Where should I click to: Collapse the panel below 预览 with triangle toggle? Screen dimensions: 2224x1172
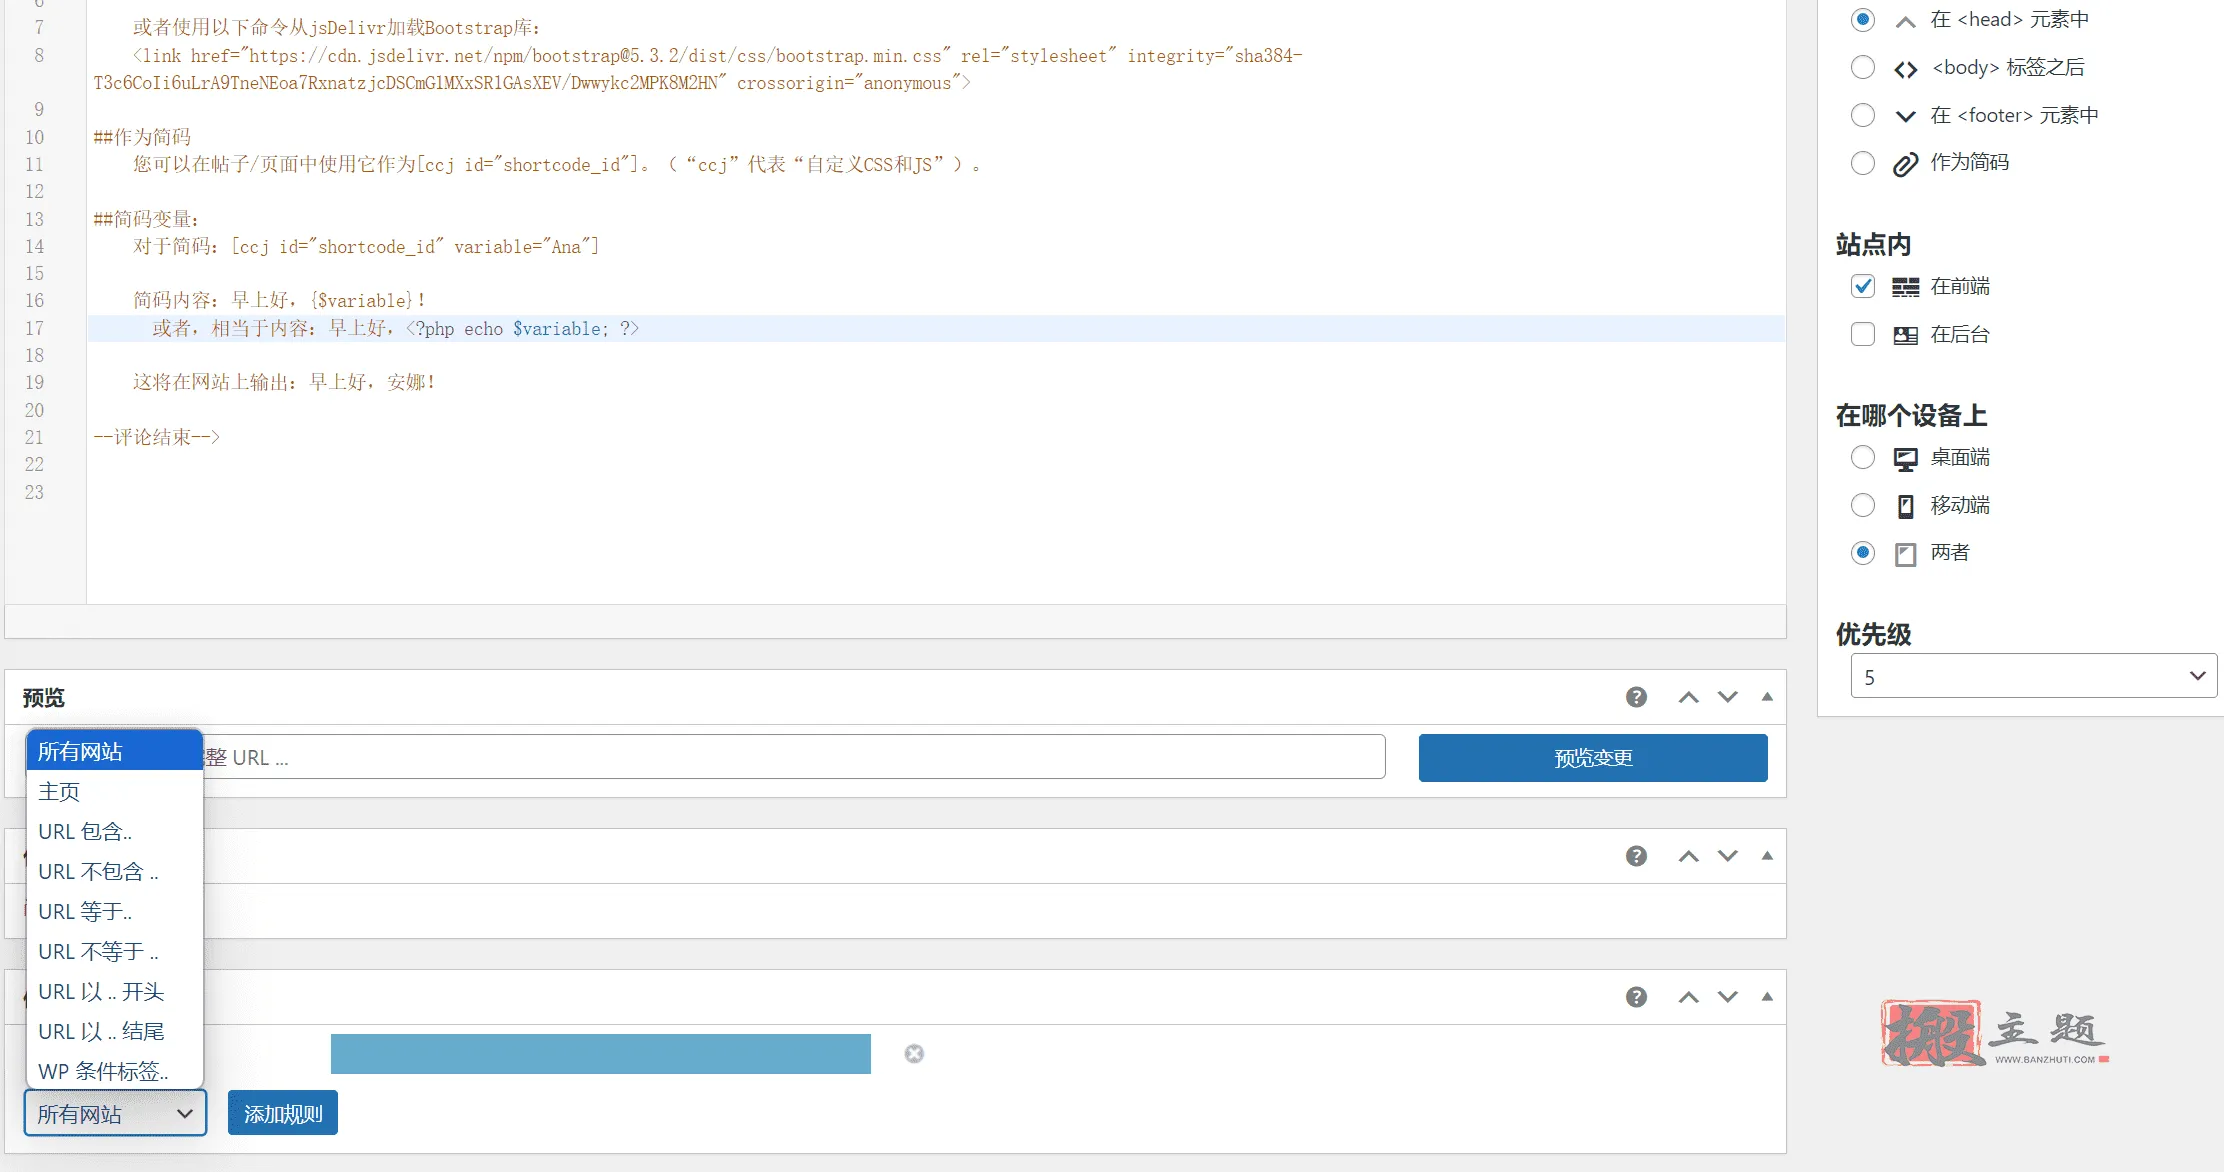[1767, 856]
